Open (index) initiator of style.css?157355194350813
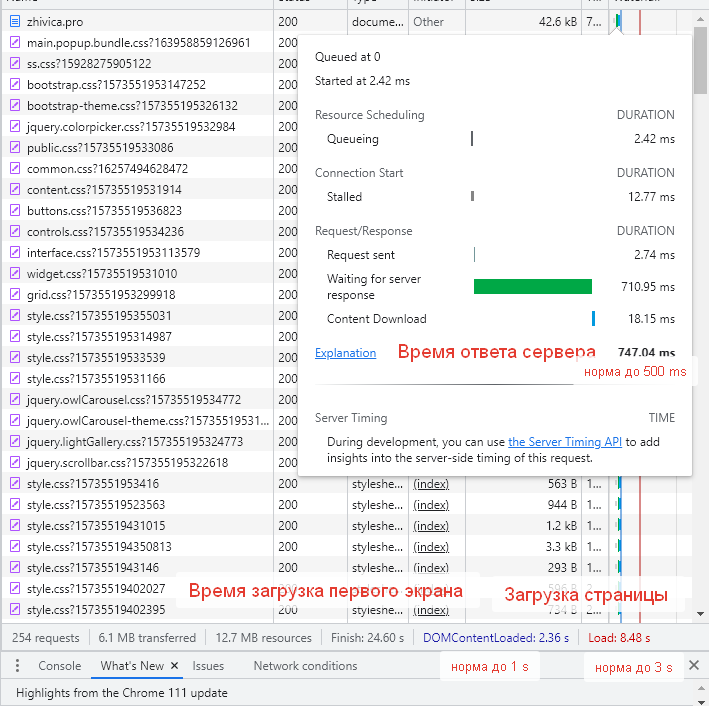This screenshot has width=718, height=706. [x=431, y=547]
